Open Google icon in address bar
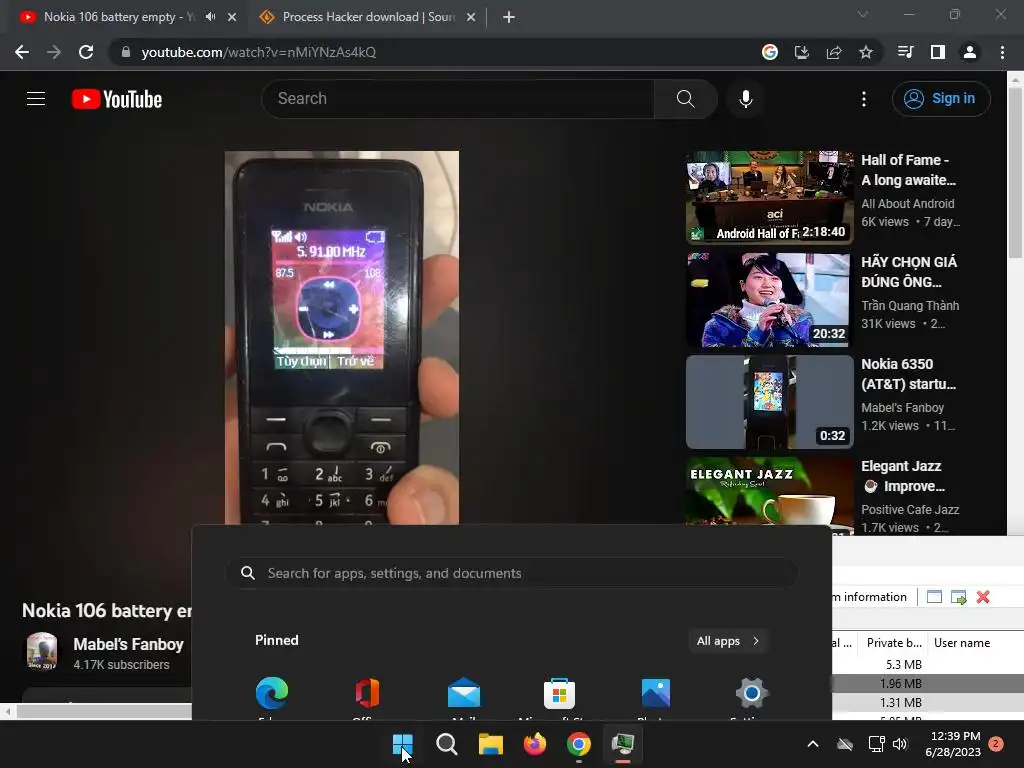 click(770, 52)
